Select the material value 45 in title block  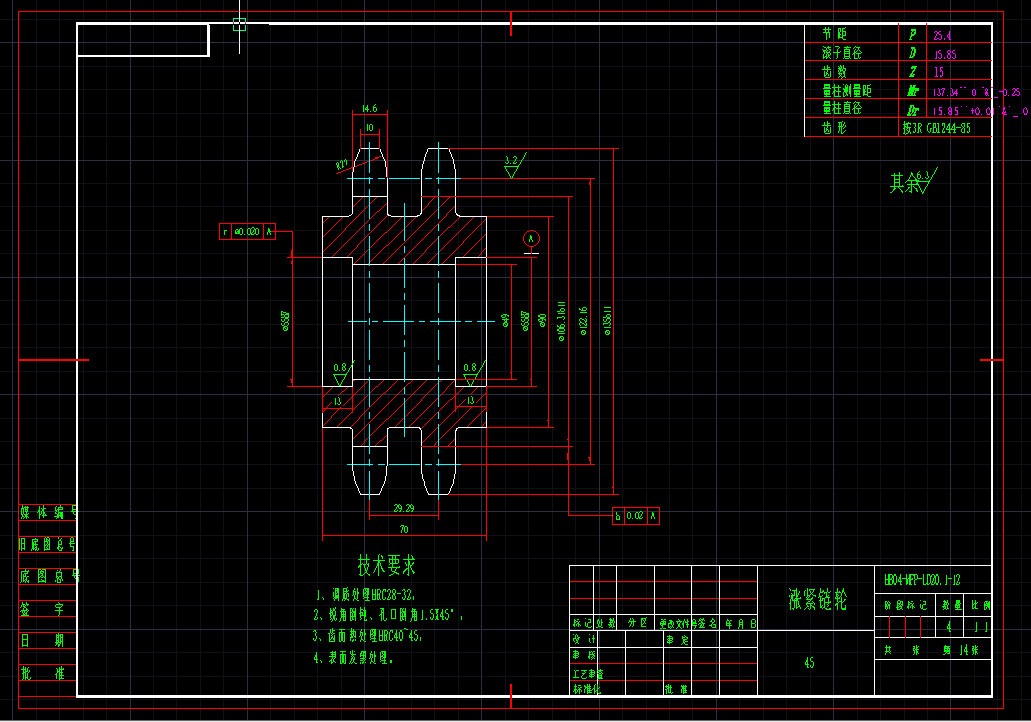coord(809,663)
